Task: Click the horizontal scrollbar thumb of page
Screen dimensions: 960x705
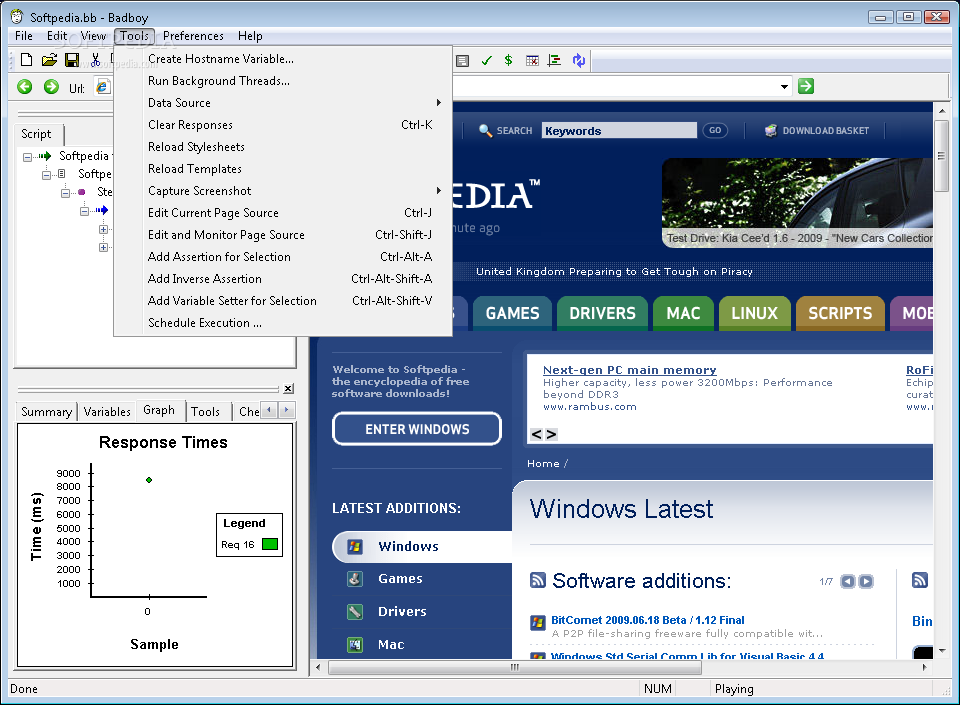Action: click(515, 667)
